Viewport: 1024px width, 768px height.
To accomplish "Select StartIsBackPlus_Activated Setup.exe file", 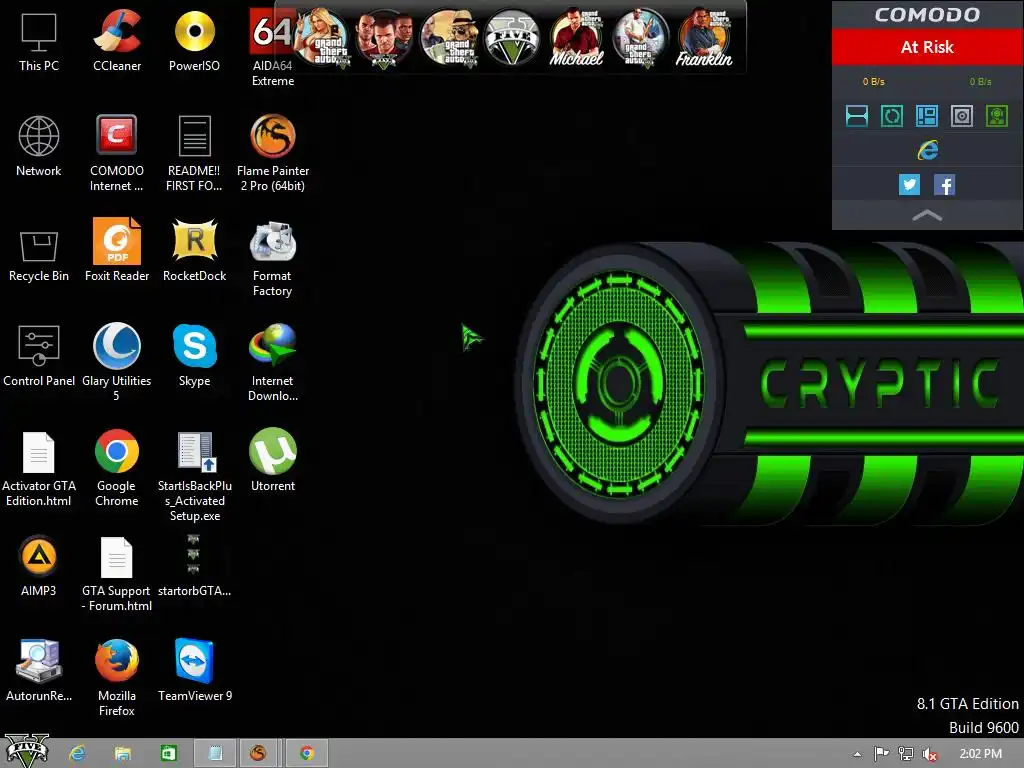I will tap(194, 477).
